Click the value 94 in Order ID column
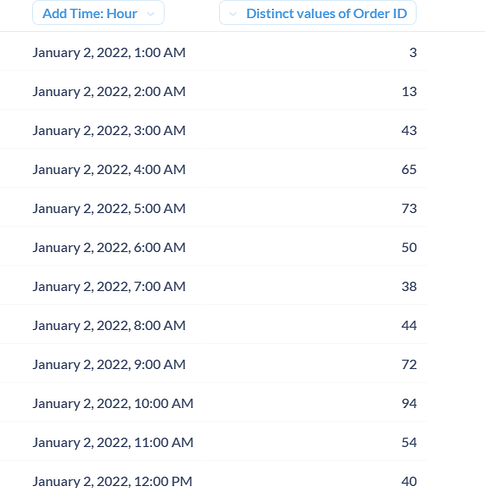 pyautogui.click(x=409, y=403)
